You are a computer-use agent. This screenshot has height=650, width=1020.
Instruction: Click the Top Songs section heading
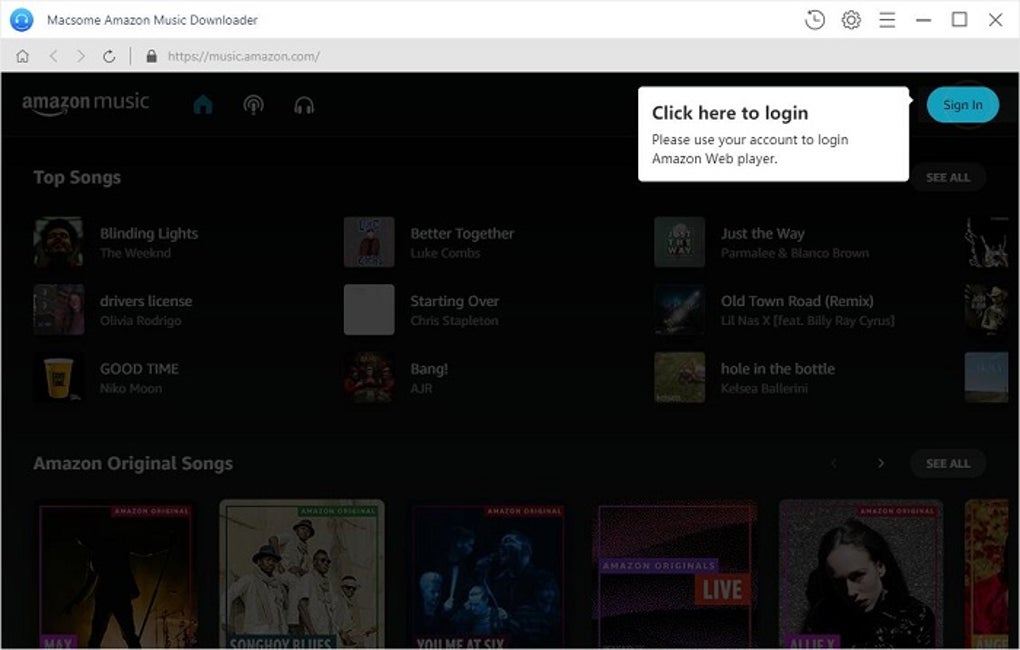point(77,178)
